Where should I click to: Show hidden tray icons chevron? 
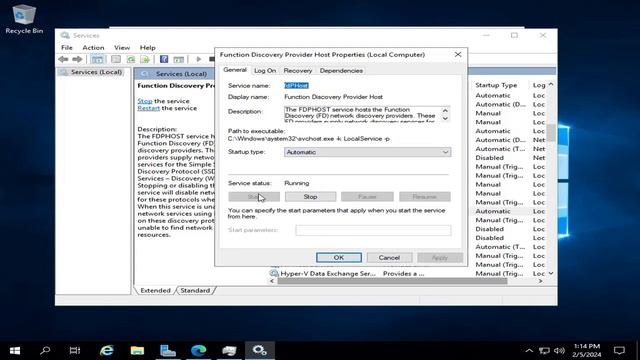click(x=529, y=351)
